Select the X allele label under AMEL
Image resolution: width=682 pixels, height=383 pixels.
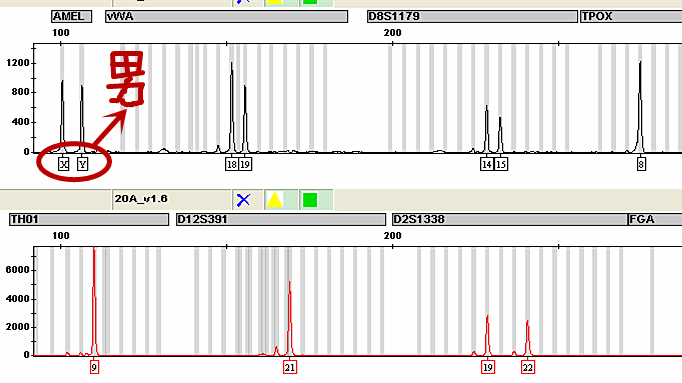[x=64, y=164]
